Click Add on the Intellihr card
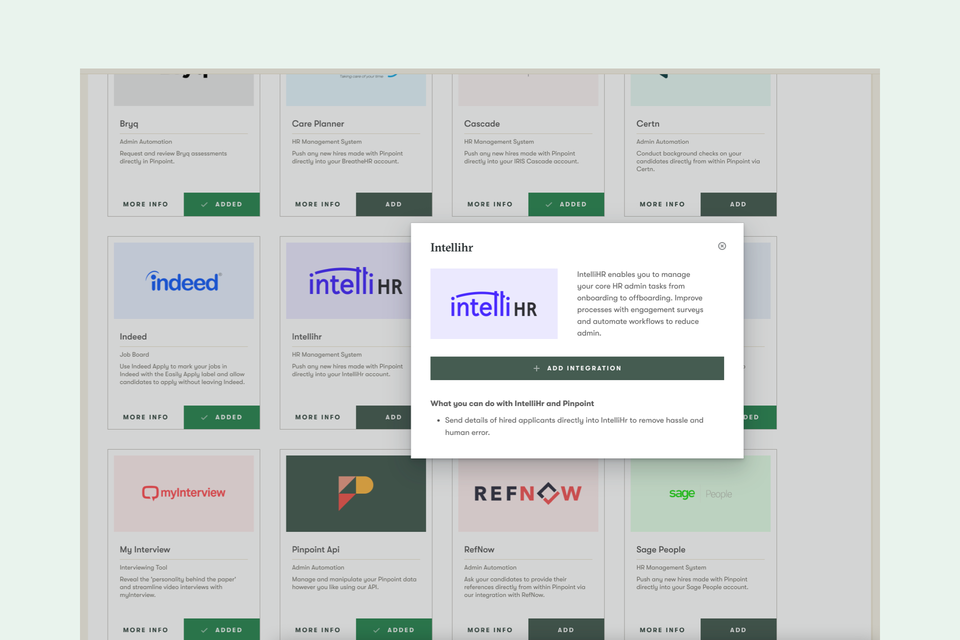 (x=384, y=417)
